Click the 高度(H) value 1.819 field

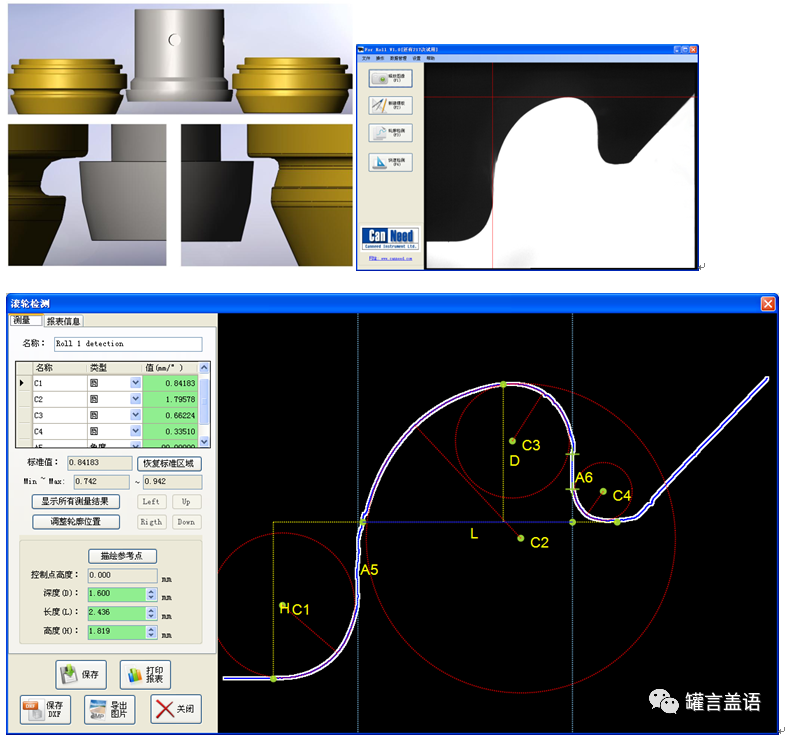click(117, 632)
